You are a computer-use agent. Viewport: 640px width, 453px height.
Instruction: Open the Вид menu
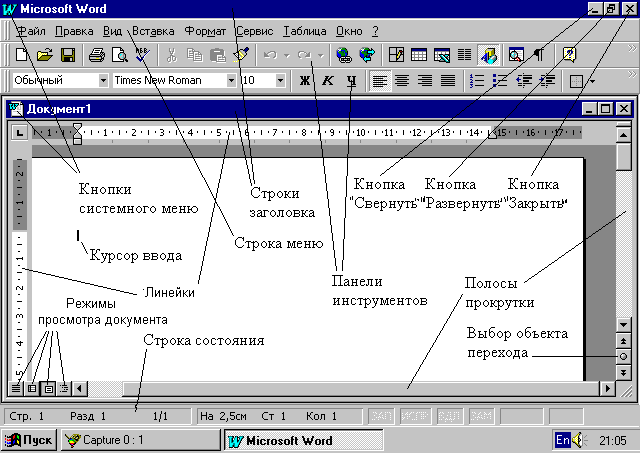coord(112,31)
